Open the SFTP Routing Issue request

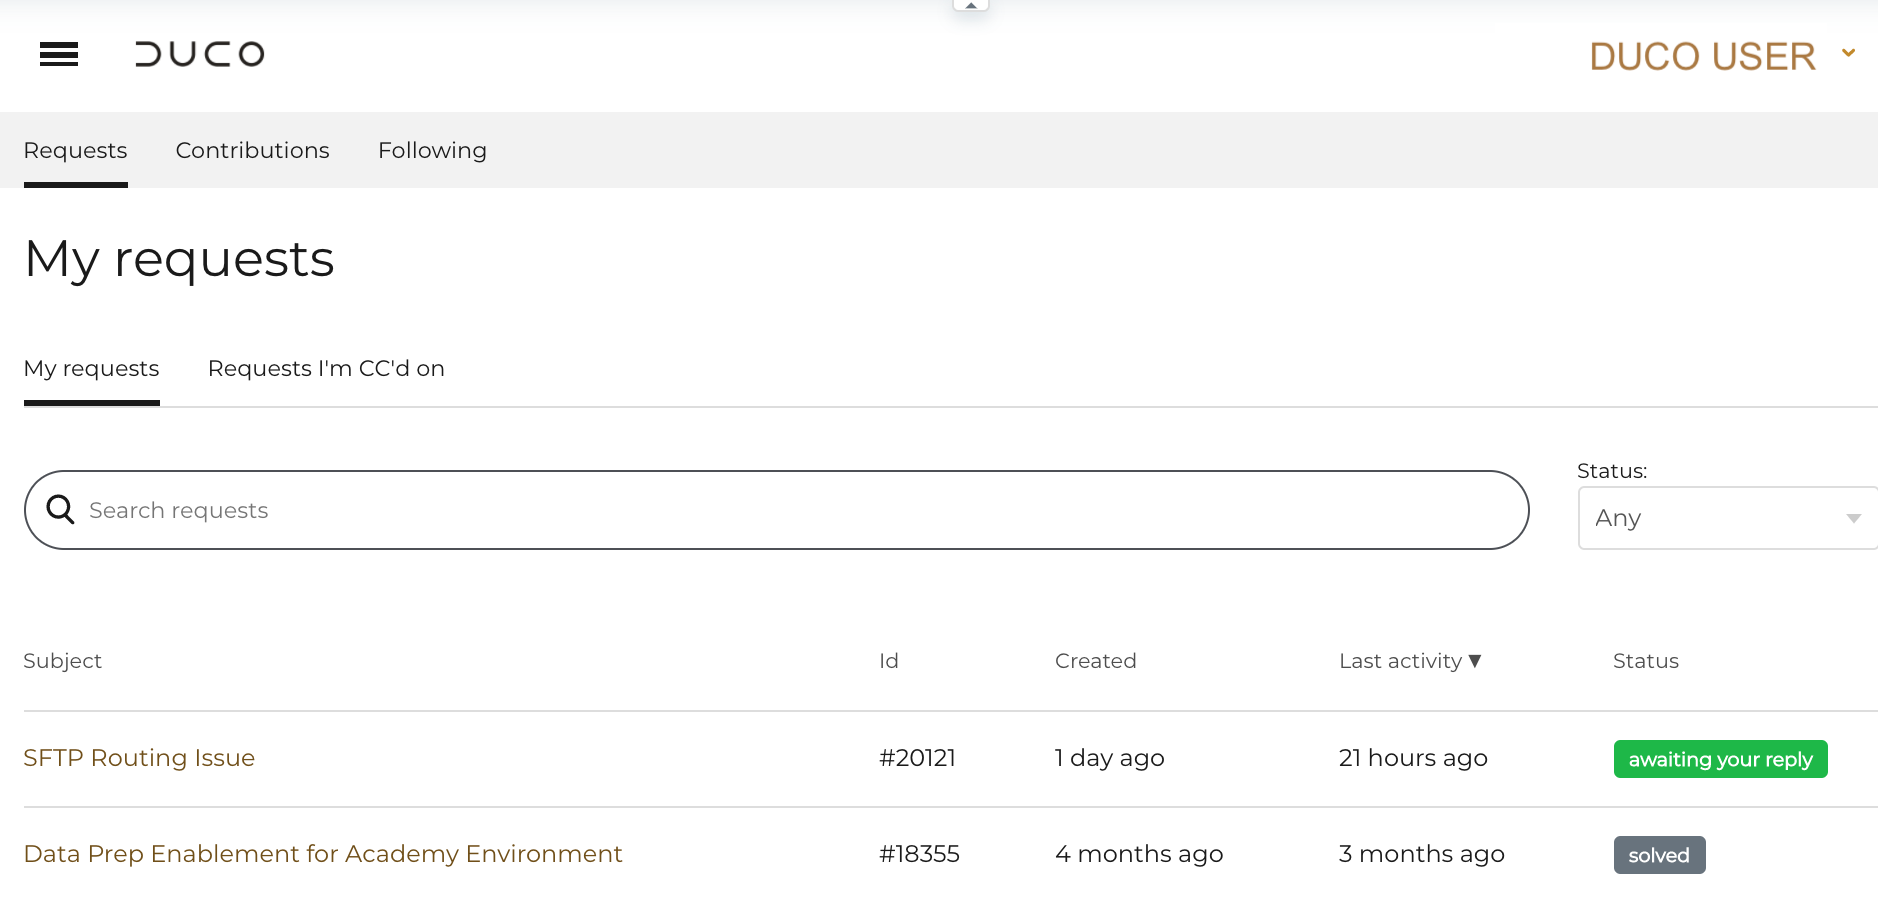pos(139,758)
